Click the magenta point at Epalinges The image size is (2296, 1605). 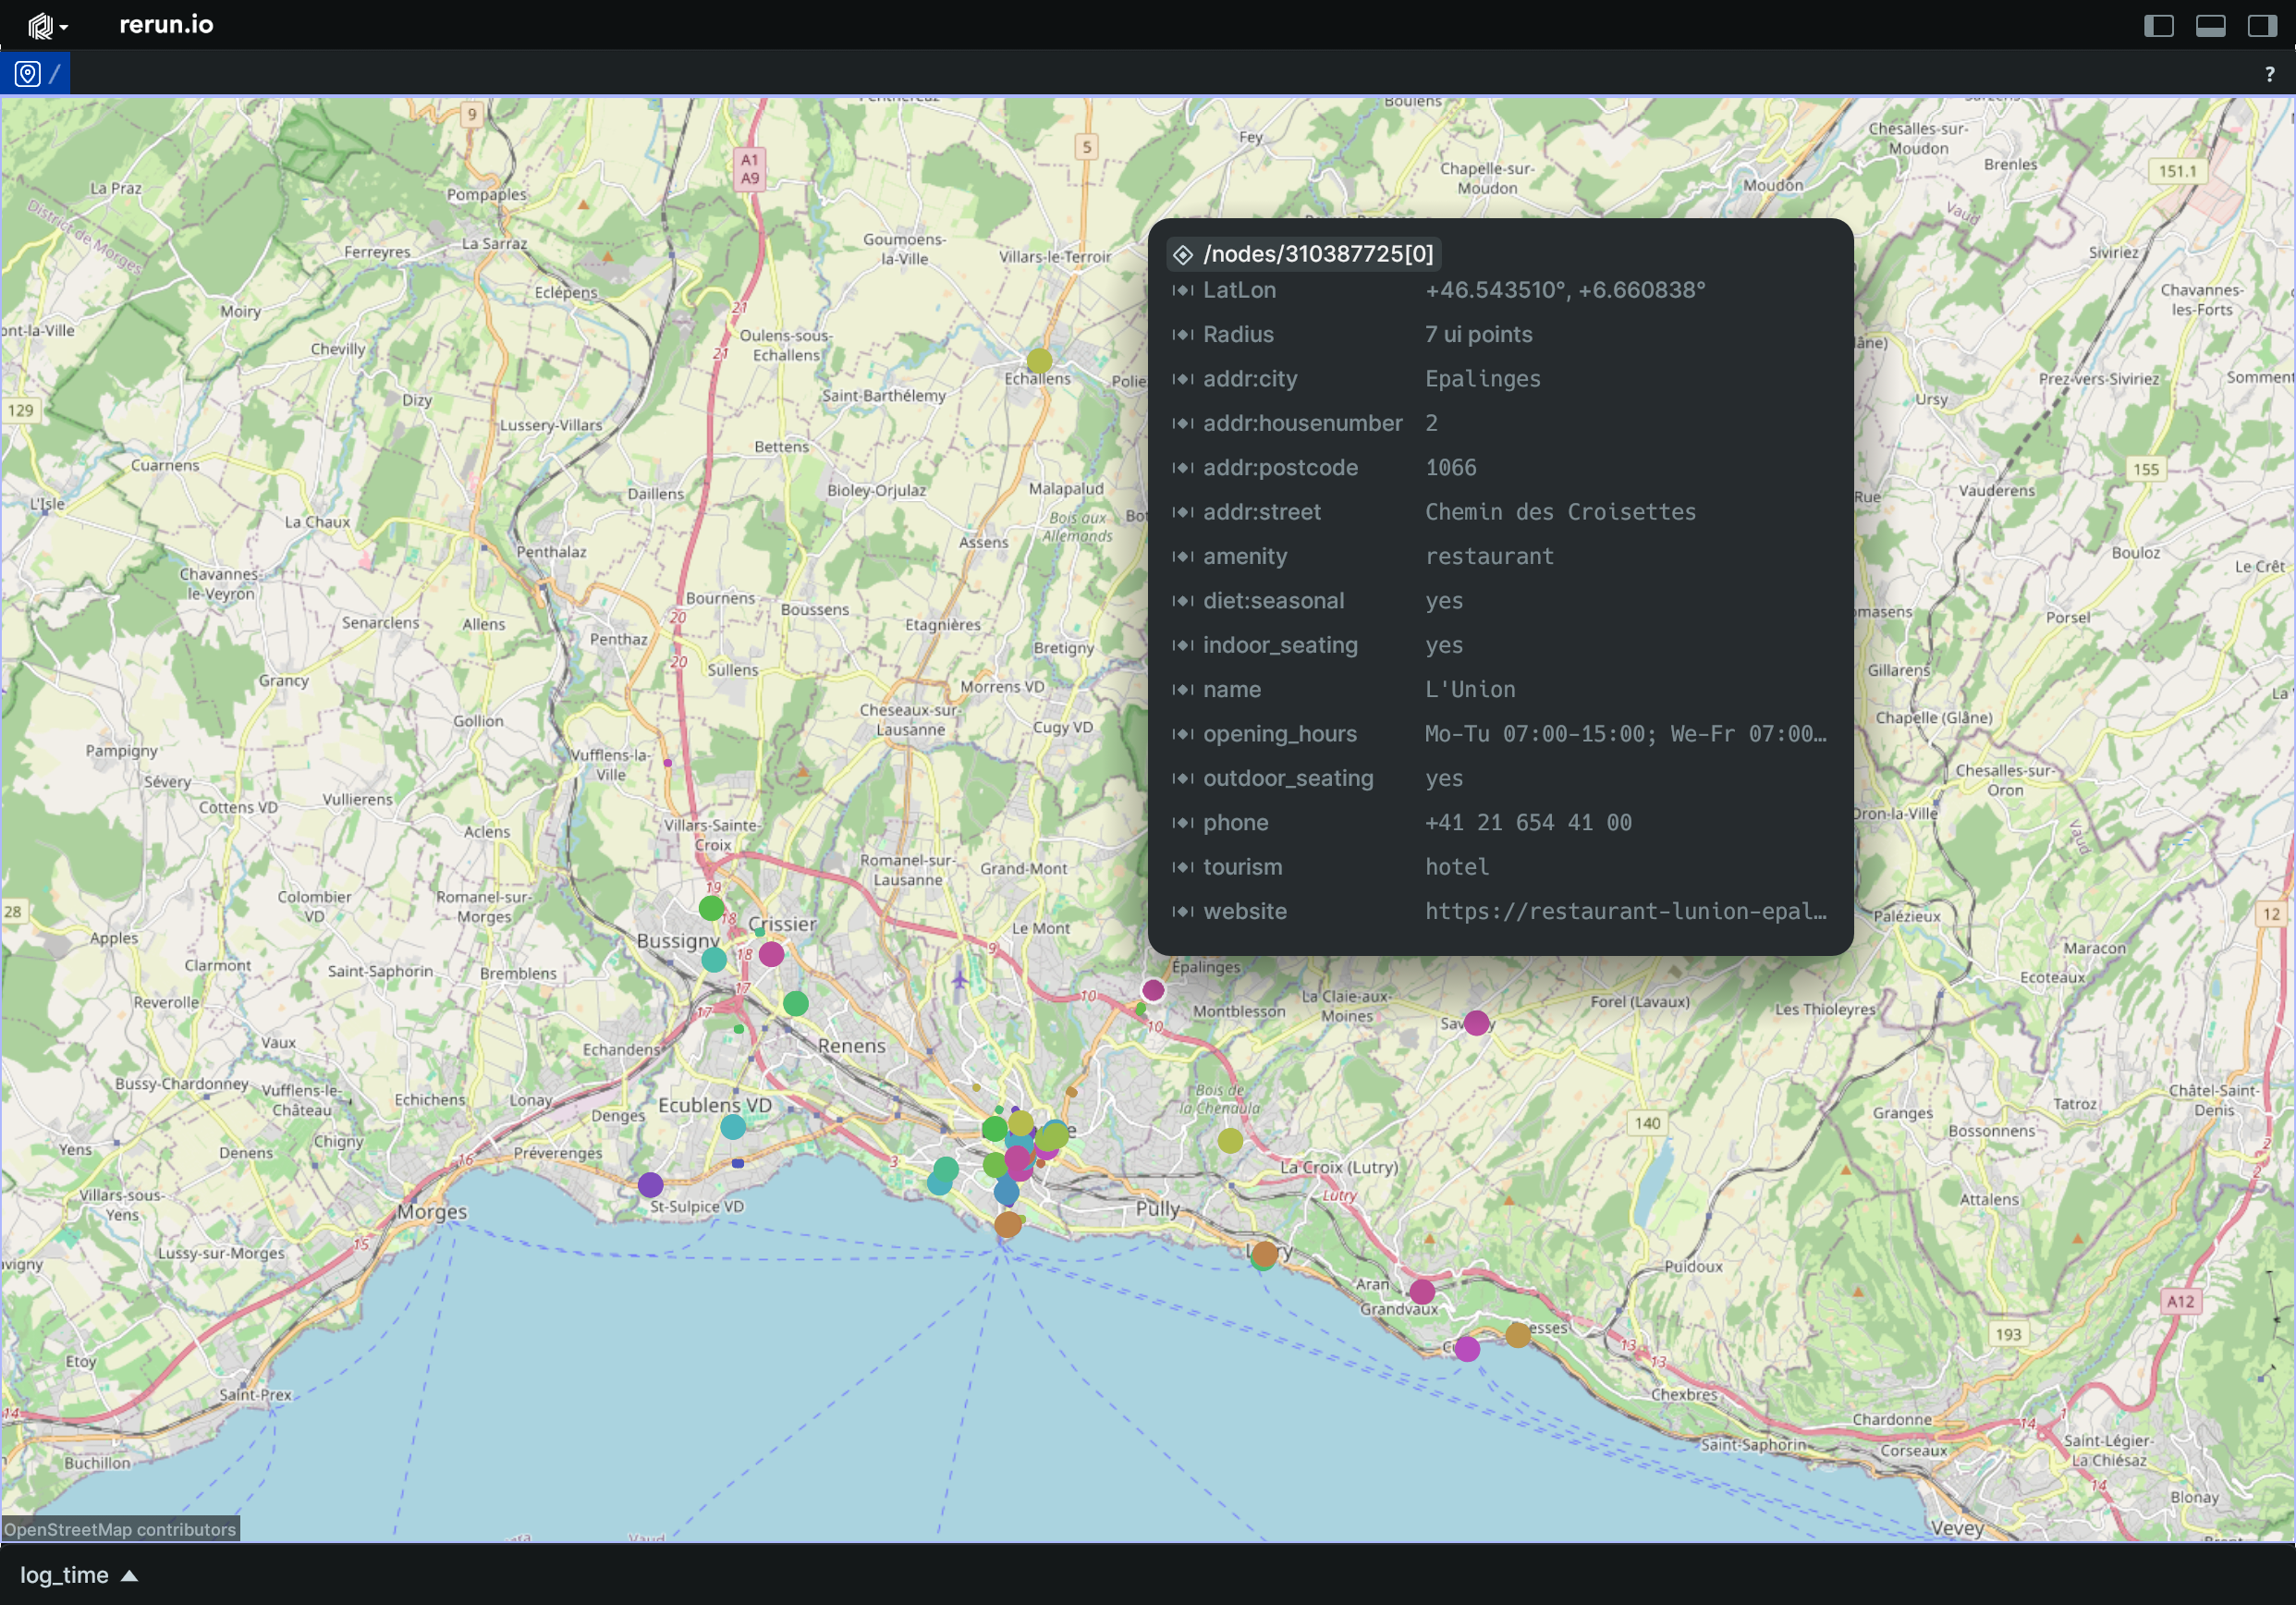point(1153,990)
